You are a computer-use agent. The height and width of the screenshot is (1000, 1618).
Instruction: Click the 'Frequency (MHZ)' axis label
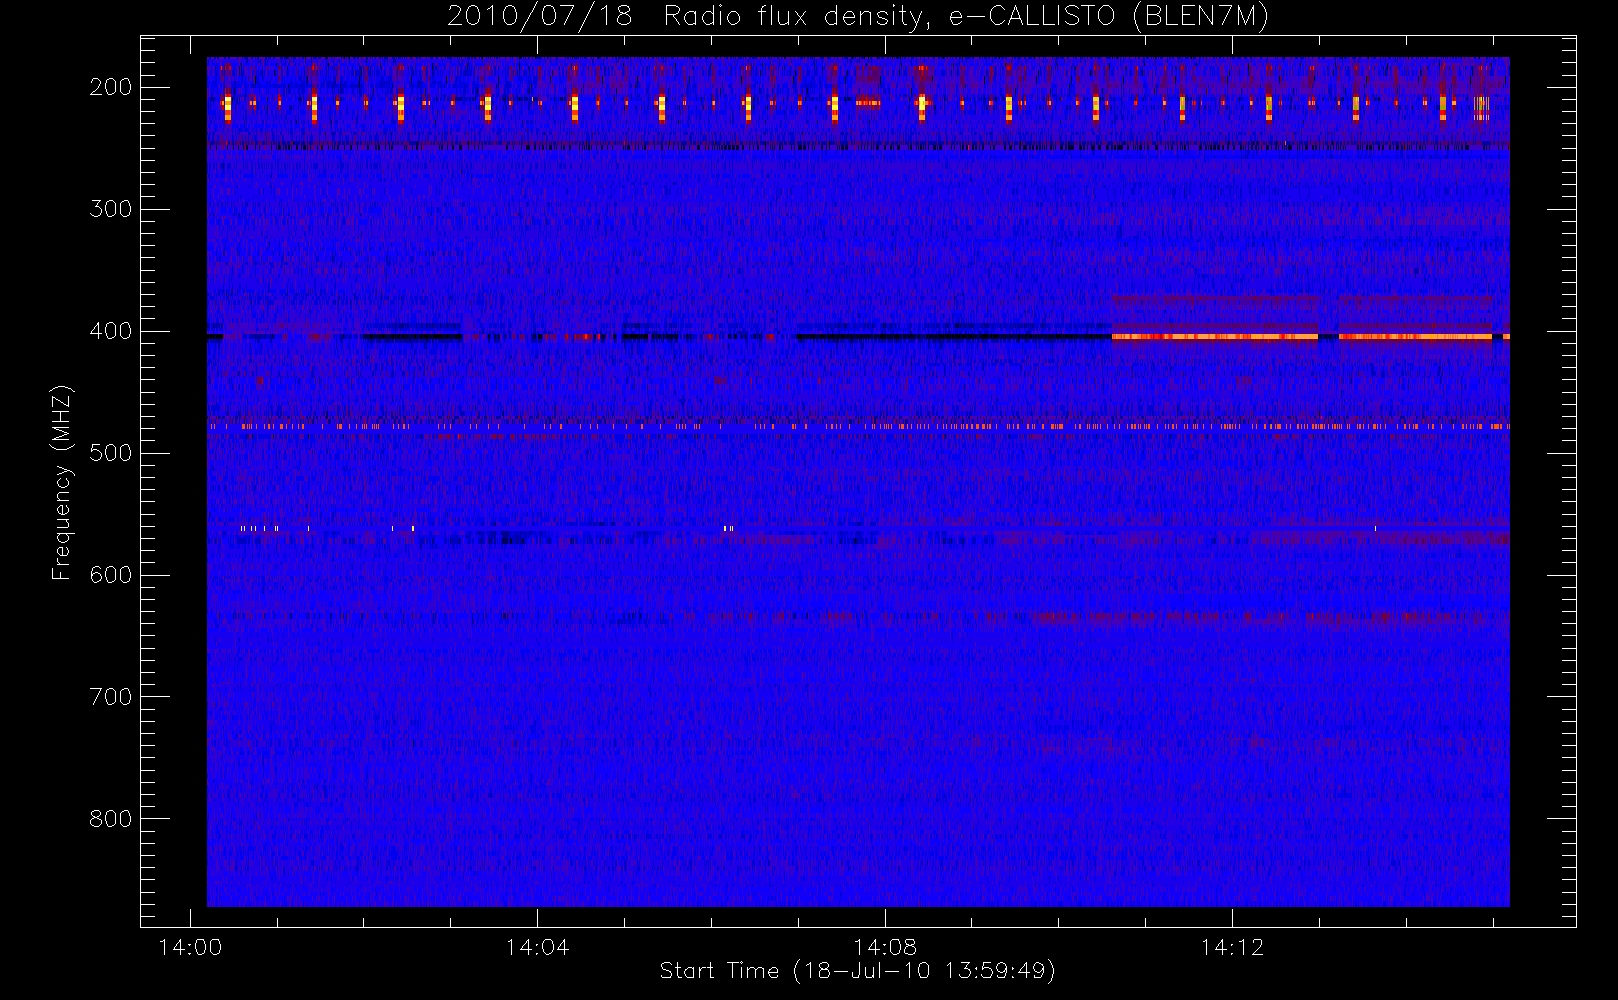[62, 482]
